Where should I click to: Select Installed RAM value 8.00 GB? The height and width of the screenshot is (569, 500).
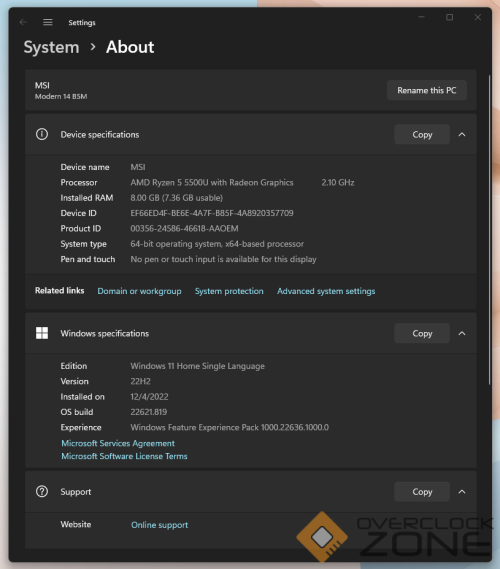[x=177, y=198]
